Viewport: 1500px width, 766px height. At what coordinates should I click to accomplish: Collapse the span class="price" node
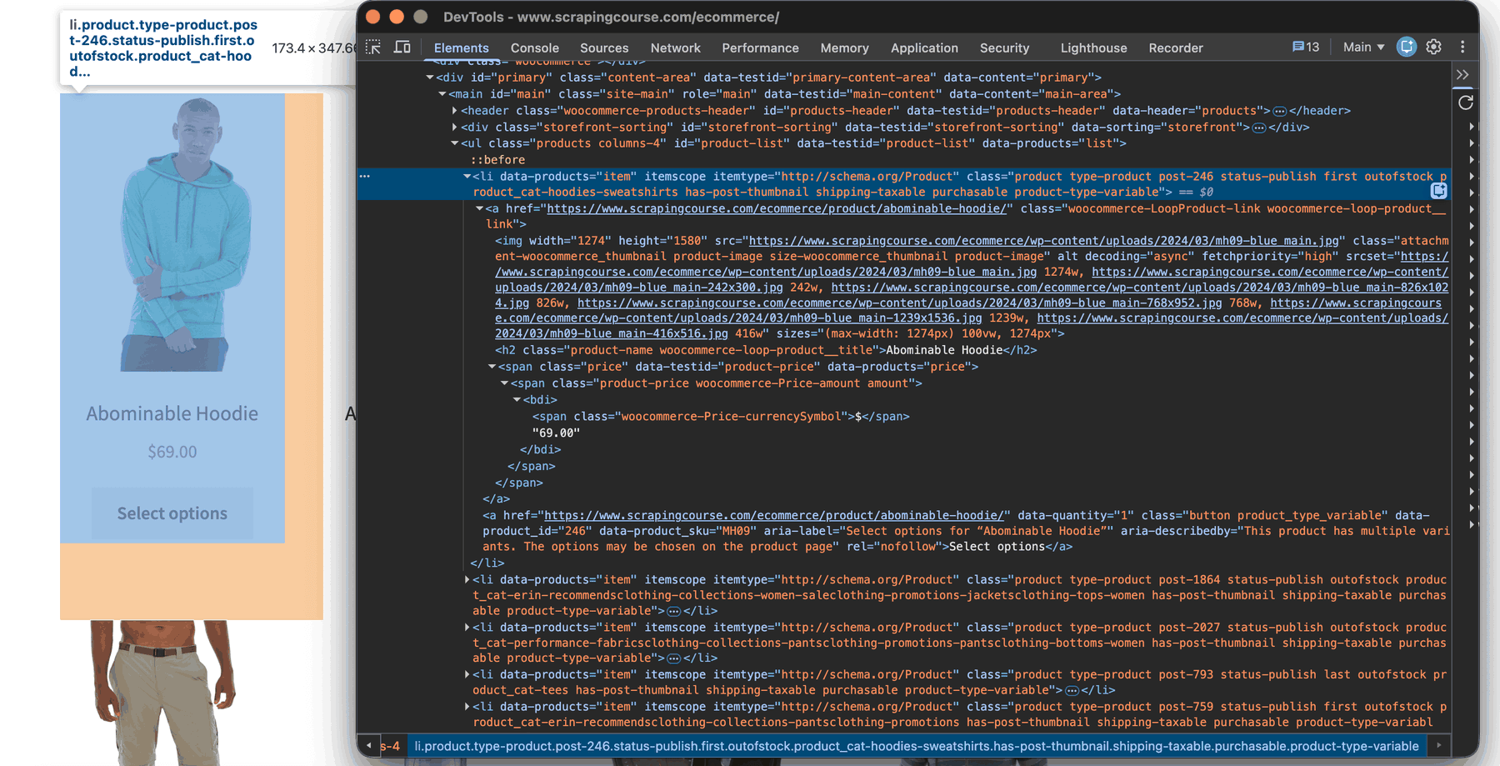tap(490, 367)
